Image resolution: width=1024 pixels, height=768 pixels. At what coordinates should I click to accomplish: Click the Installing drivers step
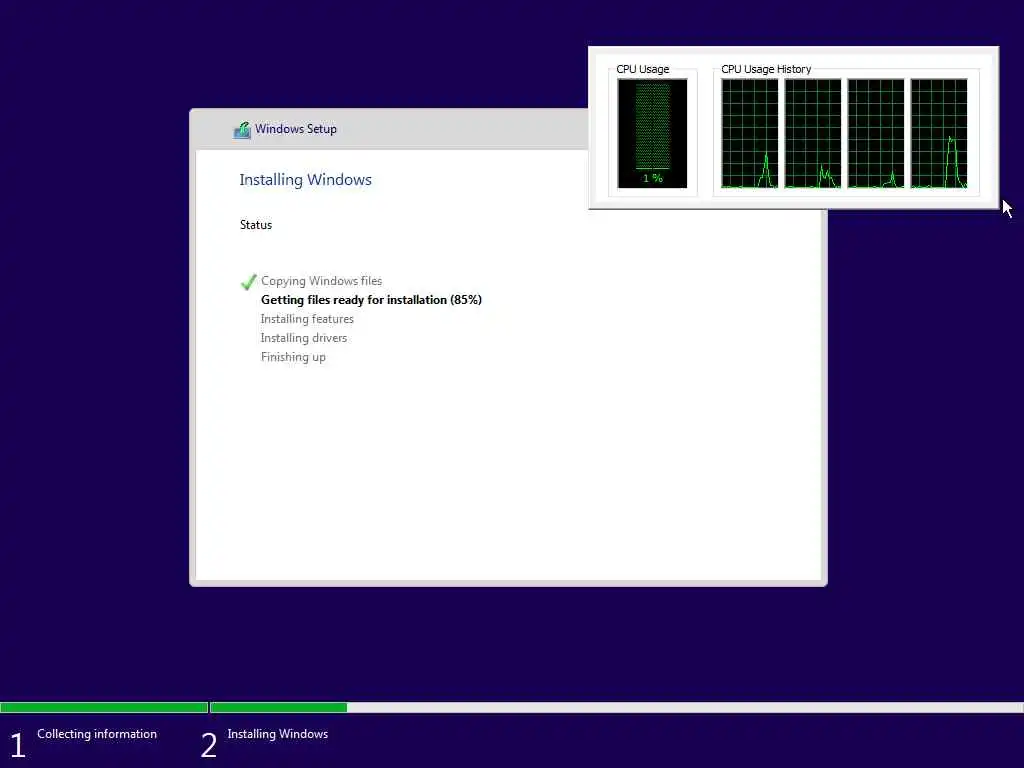[304, 338]
